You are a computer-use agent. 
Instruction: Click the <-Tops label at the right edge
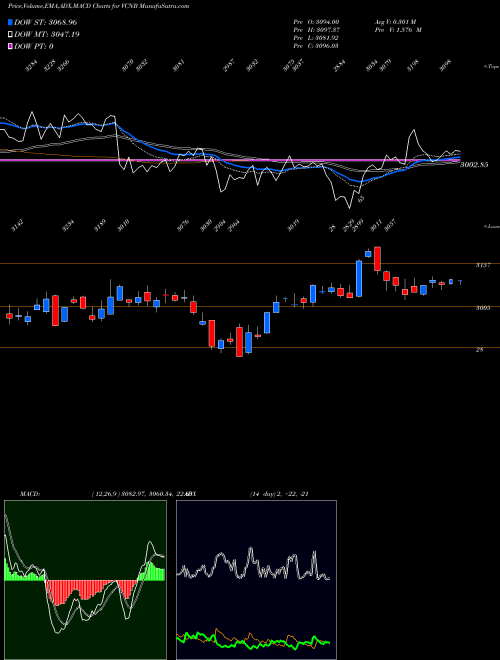click(491, 67)
